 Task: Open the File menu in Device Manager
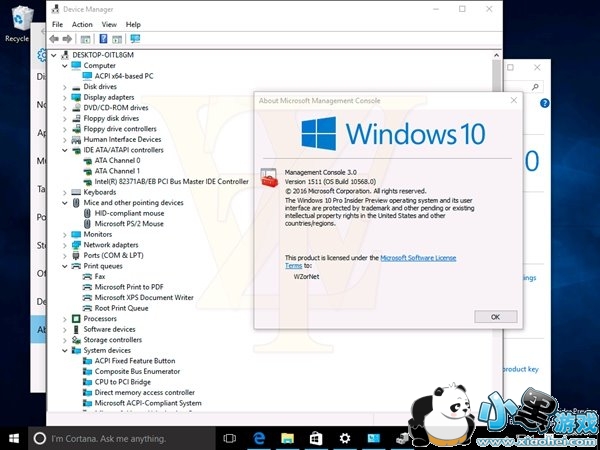[57, 24]
